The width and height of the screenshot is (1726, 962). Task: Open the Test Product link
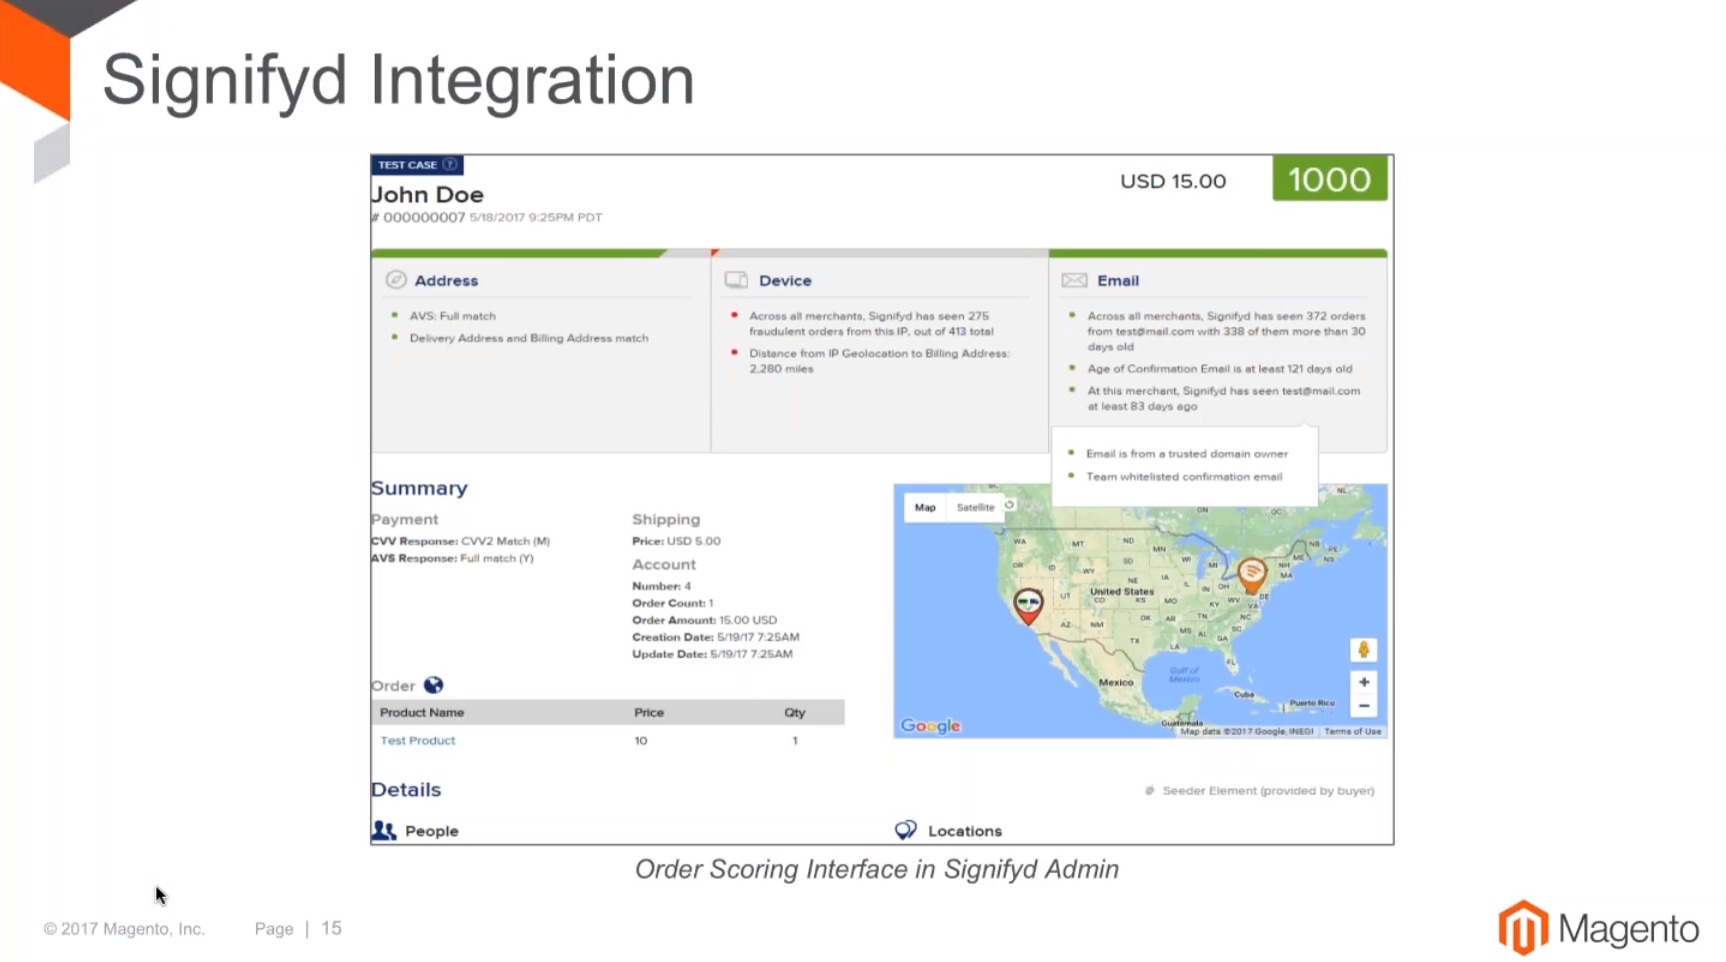point(417,740)
